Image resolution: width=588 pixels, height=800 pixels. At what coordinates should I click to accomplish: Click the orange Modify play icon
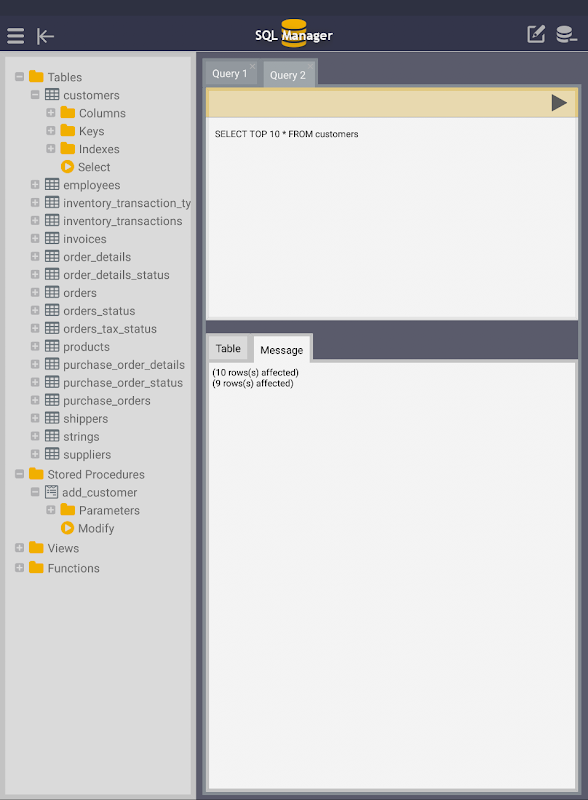tap(67, 528)
